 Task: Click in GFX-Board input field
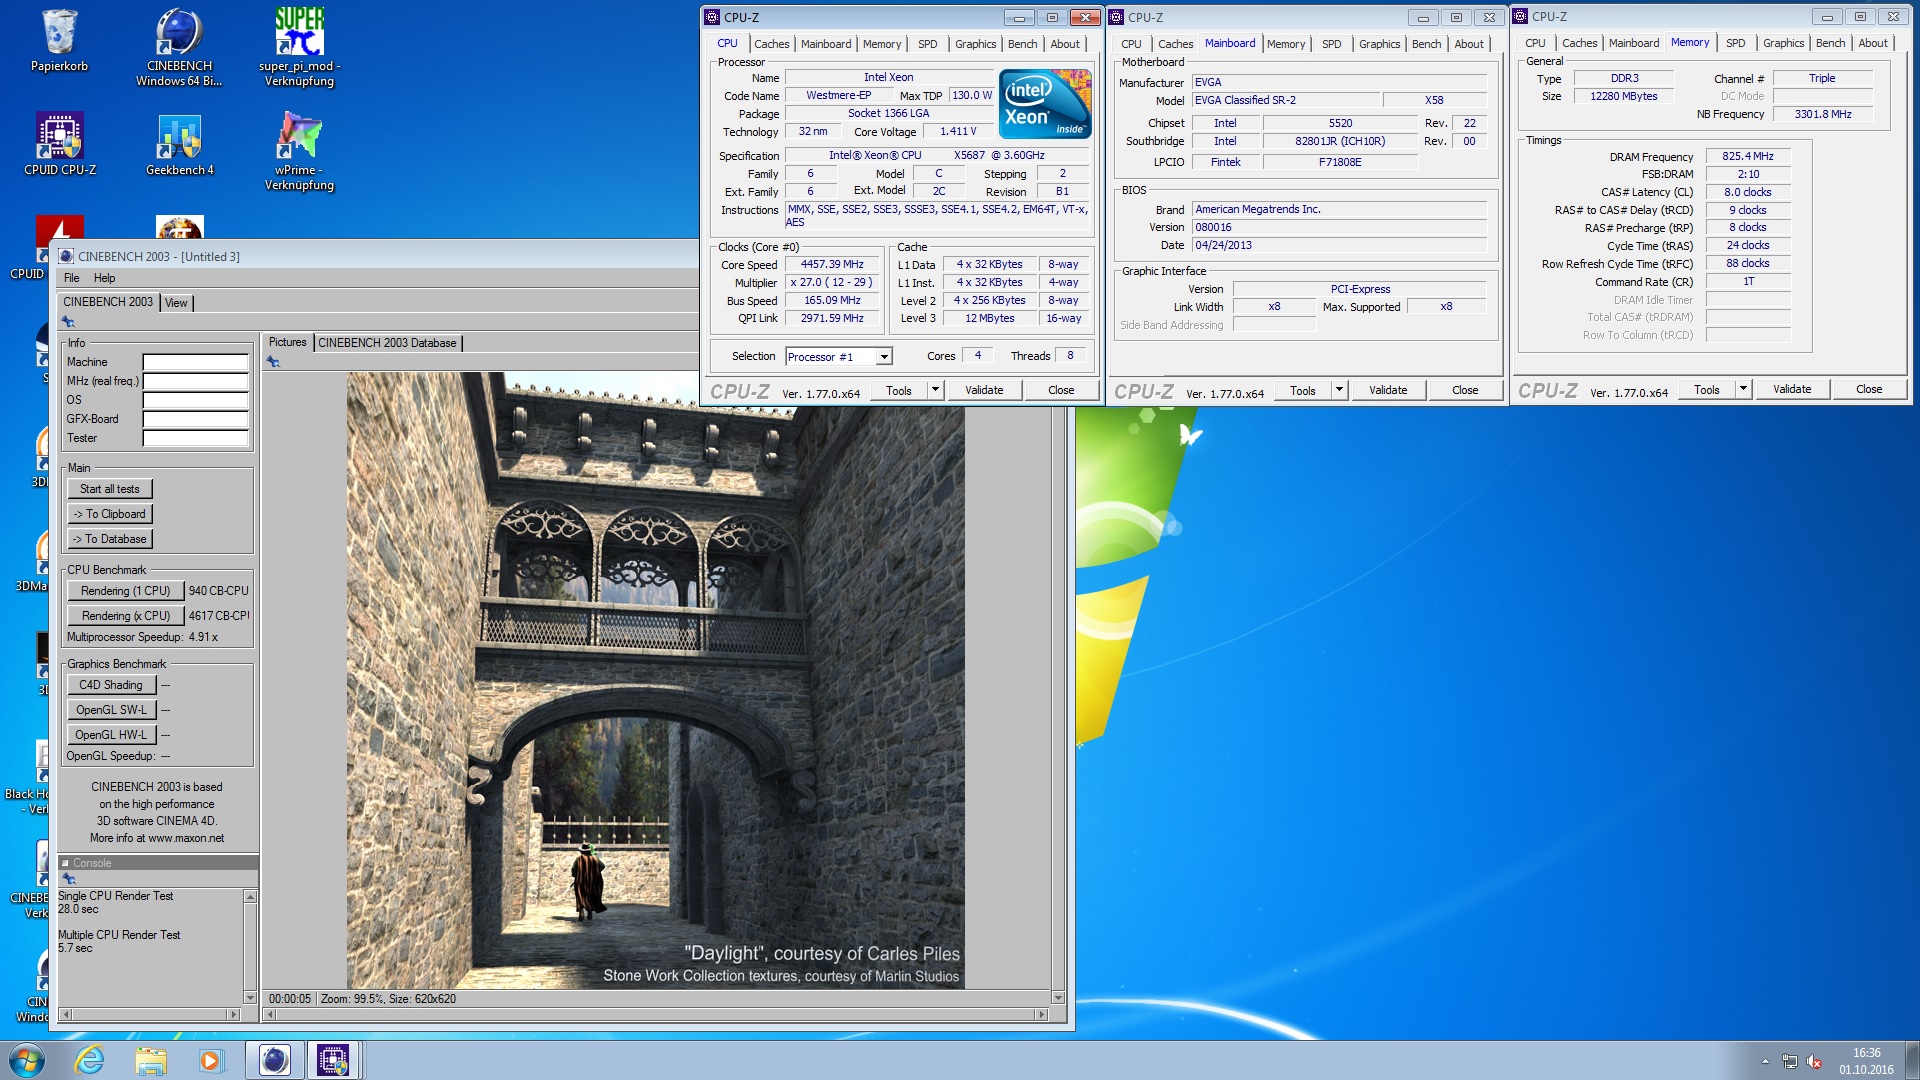click(x=195, y=419)
